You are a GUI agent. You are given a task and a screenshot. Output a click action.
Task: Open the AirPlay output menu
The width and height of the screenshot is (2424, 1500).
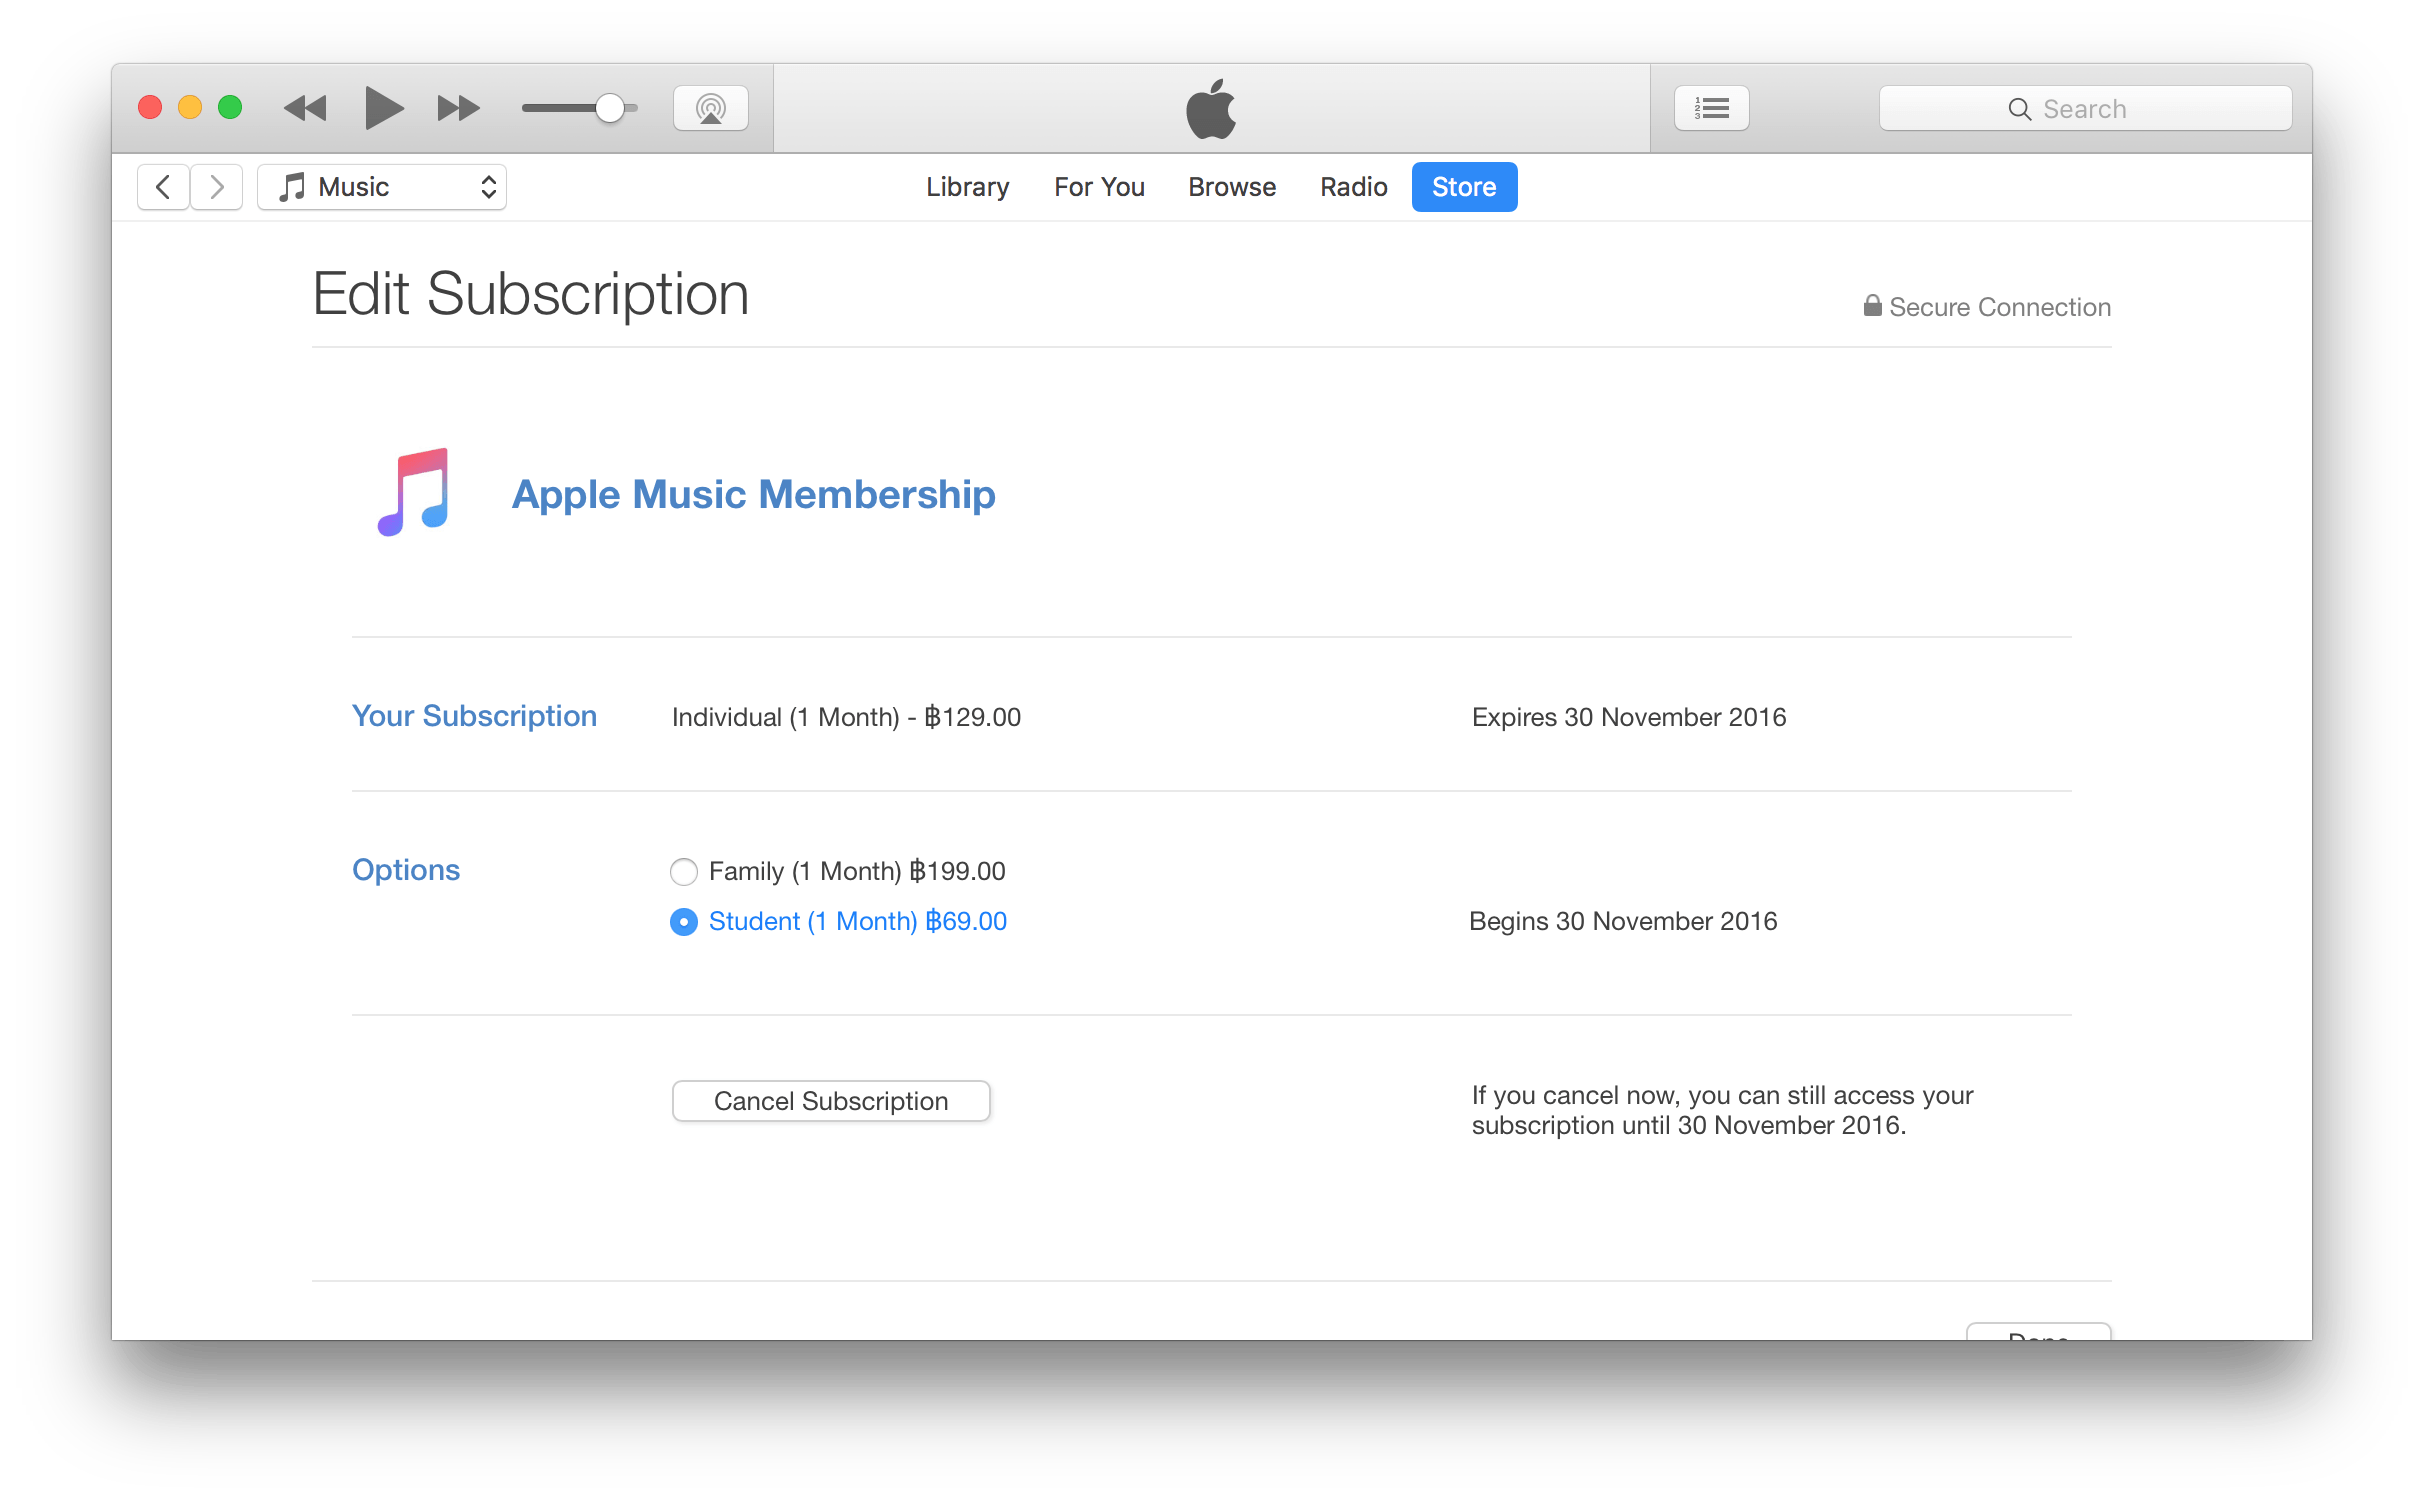(711, 108)
